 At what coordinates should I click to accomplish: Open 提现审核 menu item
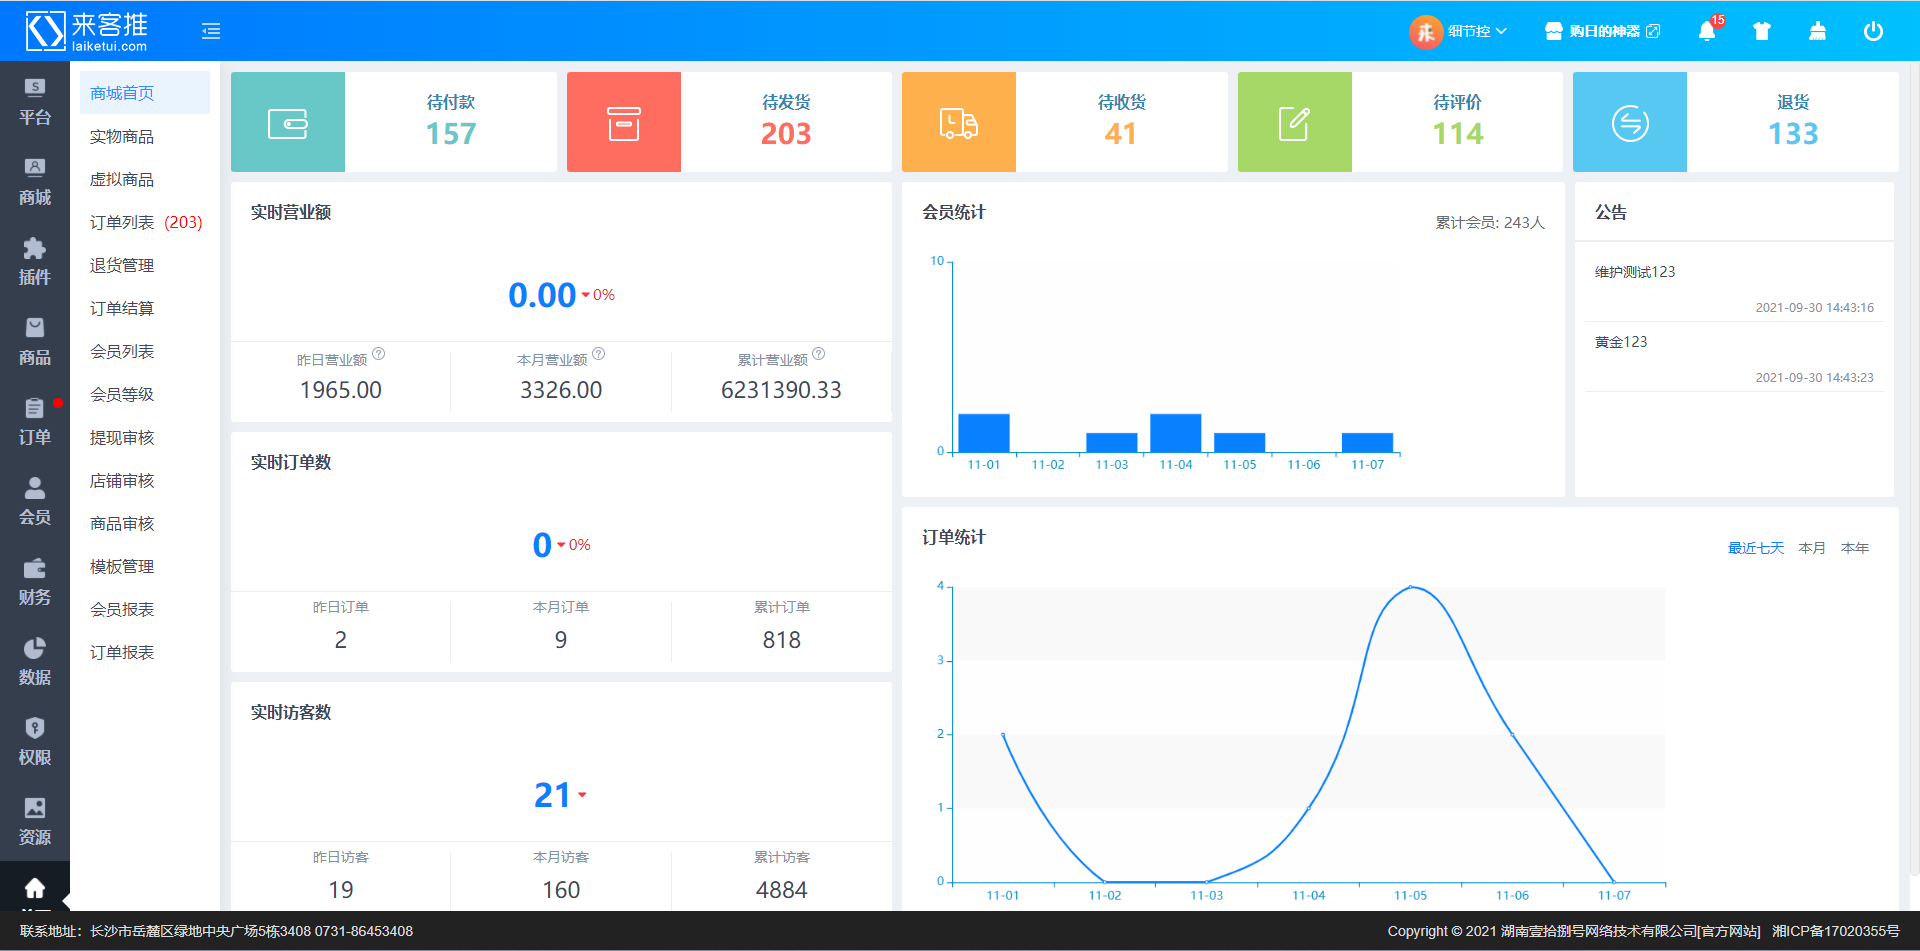[x=145, y=437]
